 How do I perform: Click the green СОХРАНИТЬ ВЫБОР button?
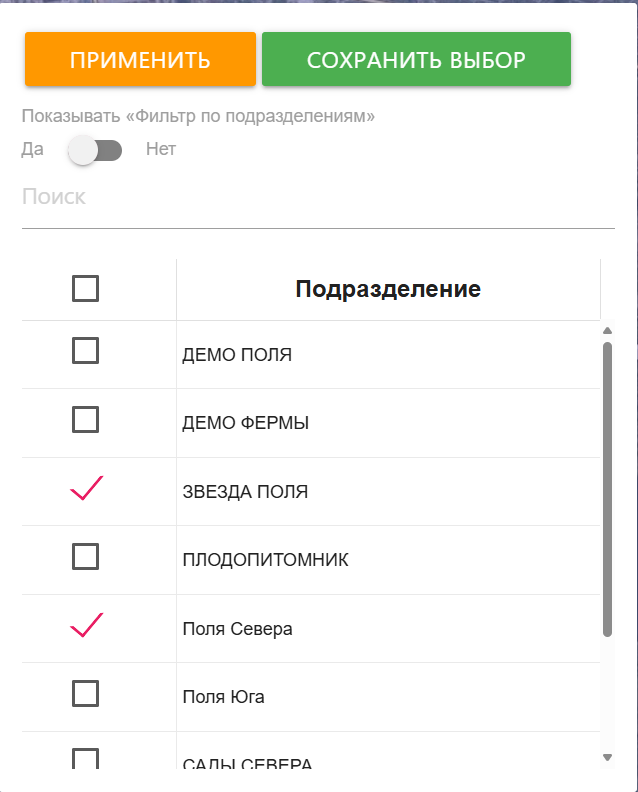(x=416, y=60)
